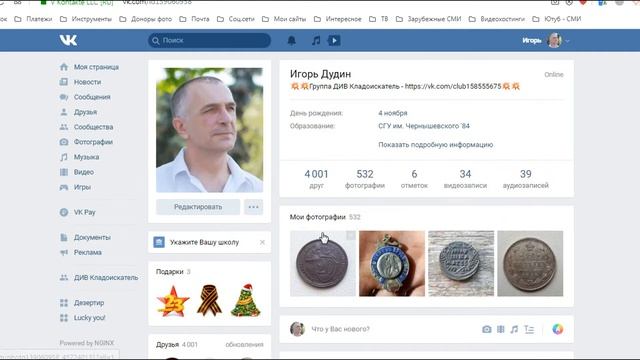Open the Почта bookmarks folder
Viewport: 640px width, 360px height.
[194, 19]
